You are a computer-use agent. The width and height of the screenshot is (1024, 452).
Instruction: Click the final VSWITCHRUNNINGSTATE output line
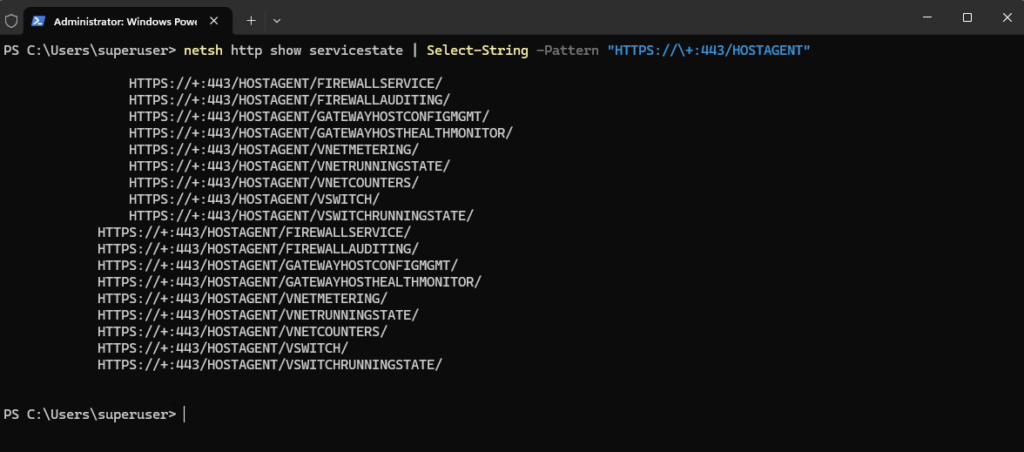(x=270, y=364)
